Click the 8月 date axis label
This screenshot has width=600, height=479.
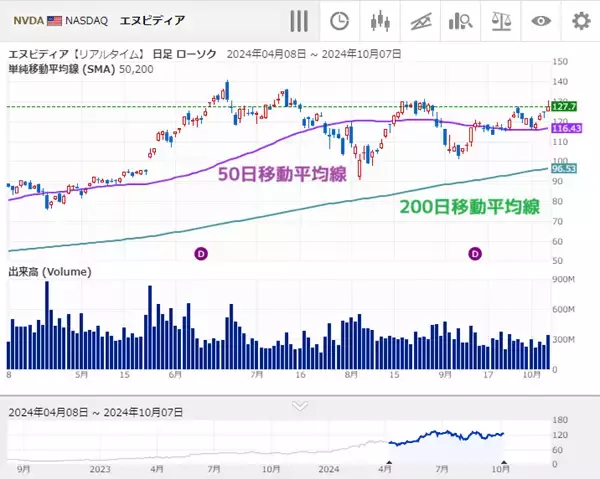(351, 375)
